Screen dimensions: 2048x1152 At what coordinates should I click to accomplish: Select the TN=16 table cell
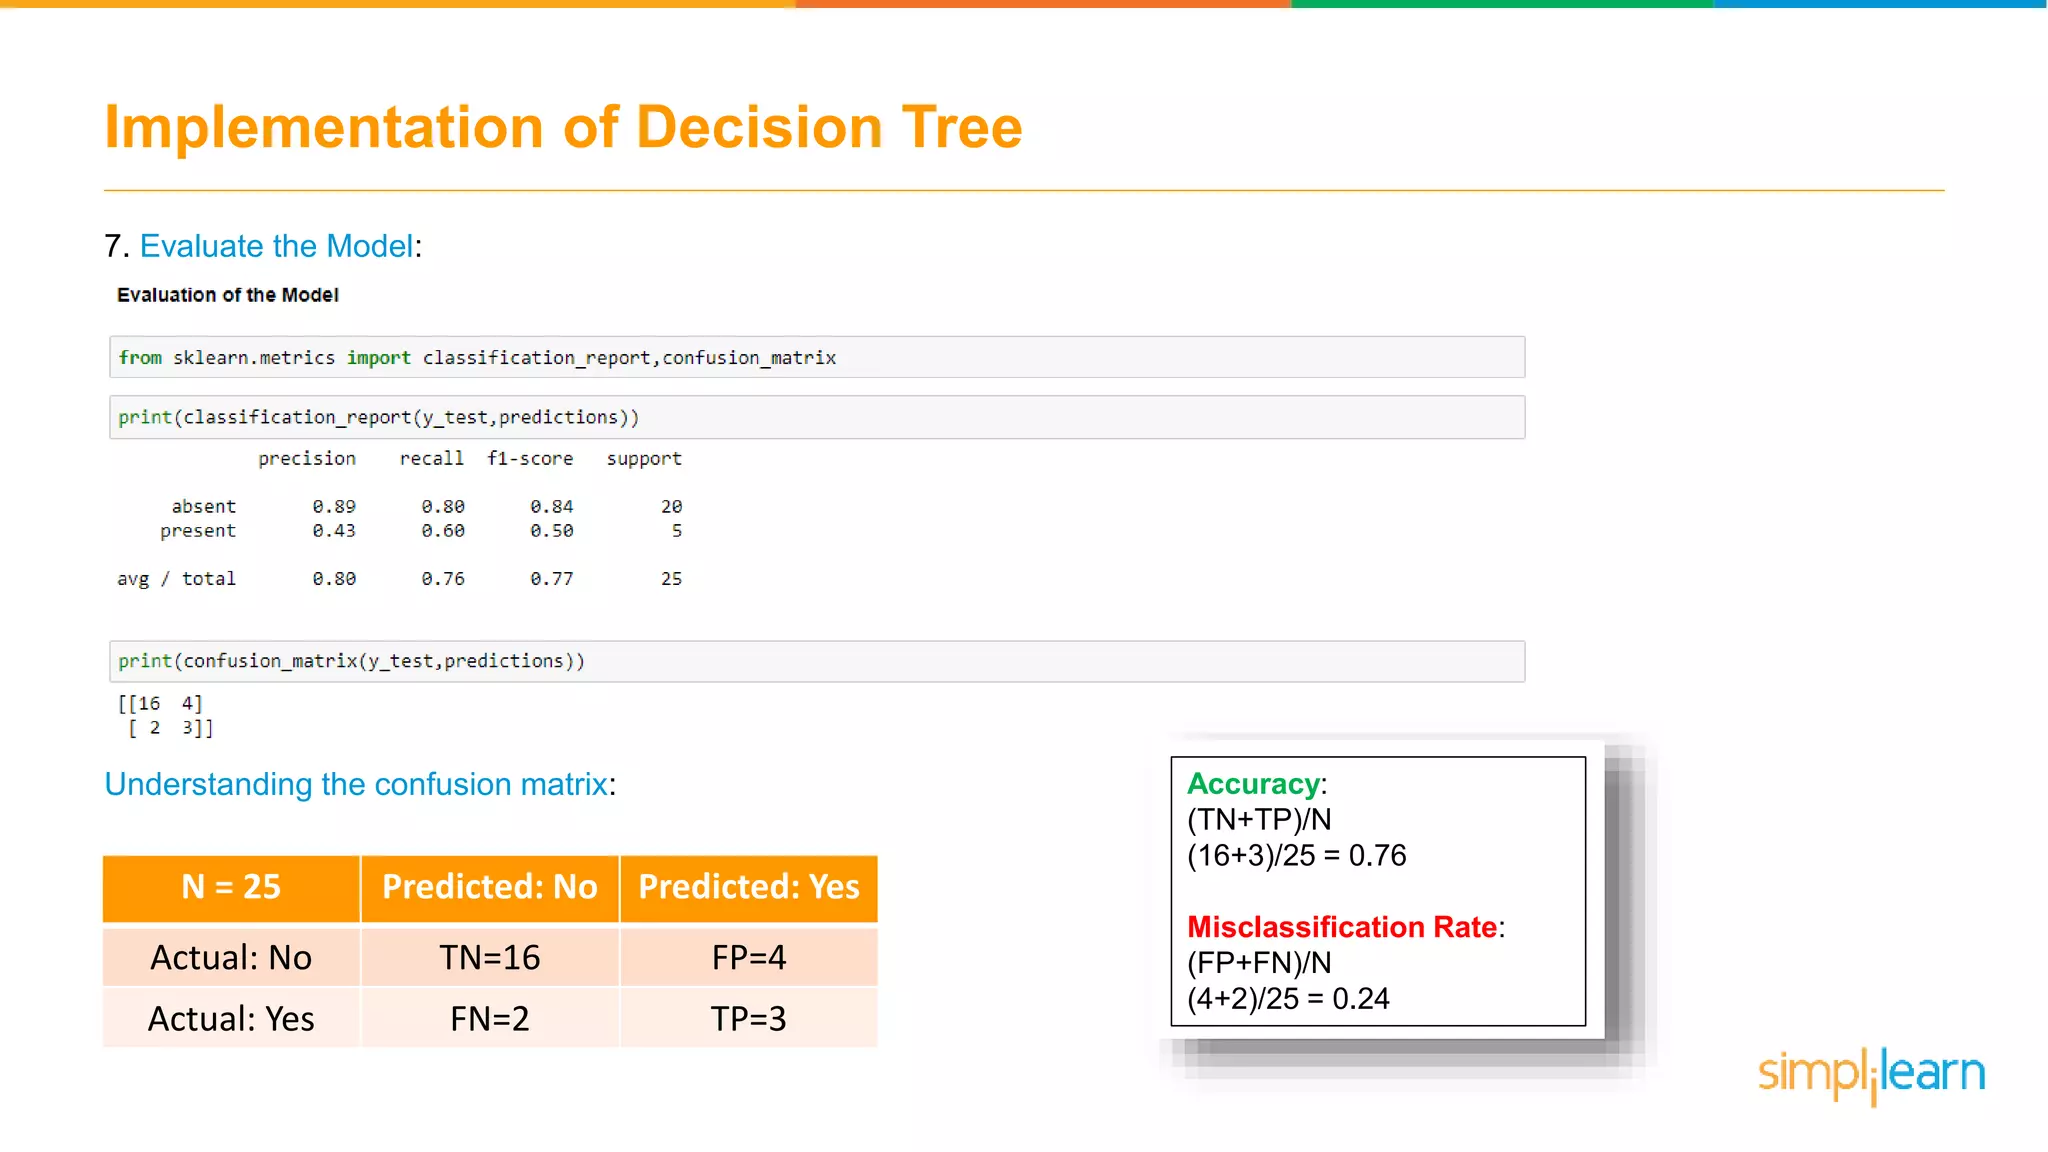pyautogui.click(x=489, y=957)
